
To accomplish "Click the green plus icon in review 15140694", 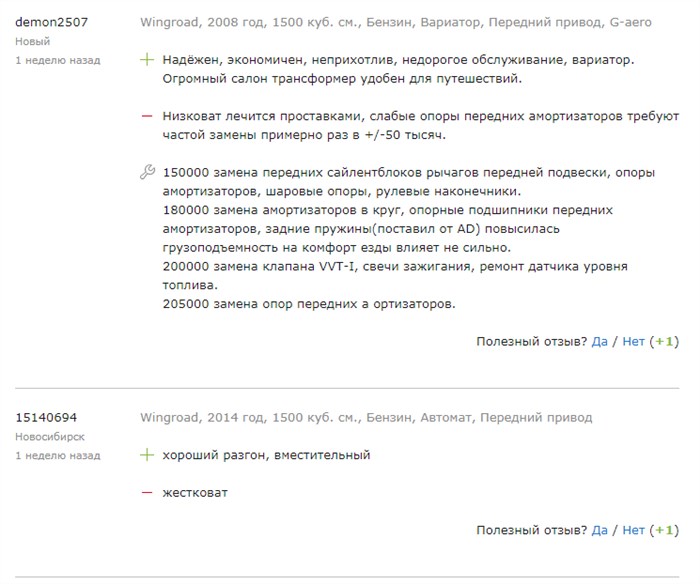I will coord(147,455).
